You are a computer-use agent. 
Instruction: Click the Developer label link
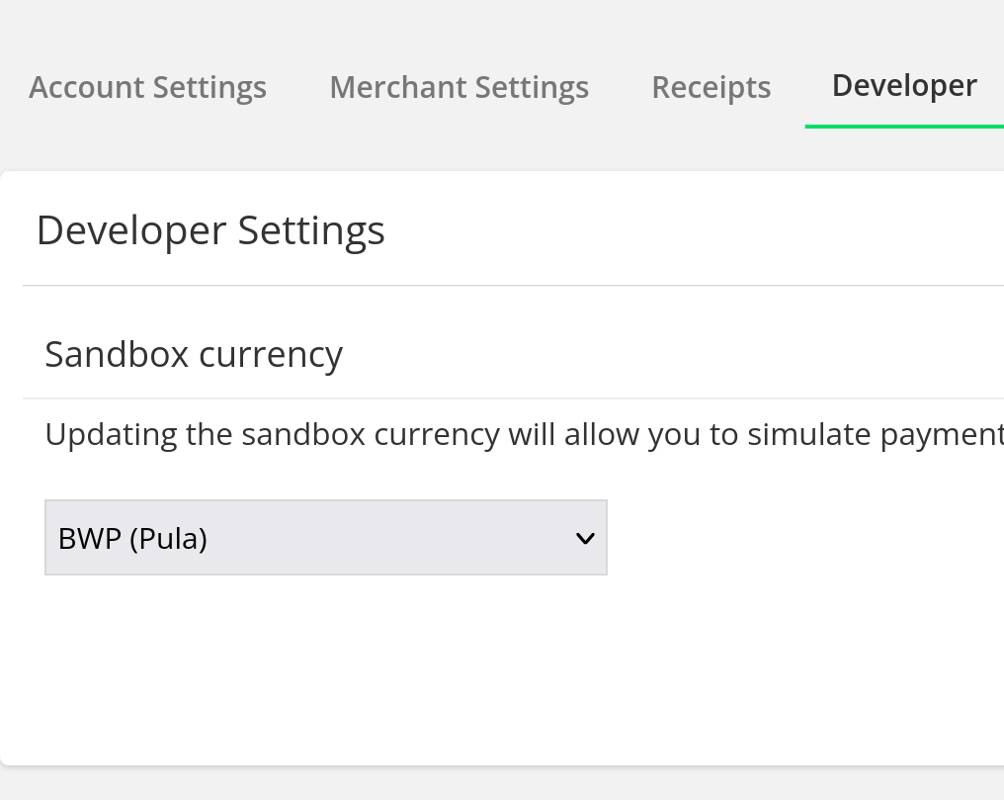point(903,85)
